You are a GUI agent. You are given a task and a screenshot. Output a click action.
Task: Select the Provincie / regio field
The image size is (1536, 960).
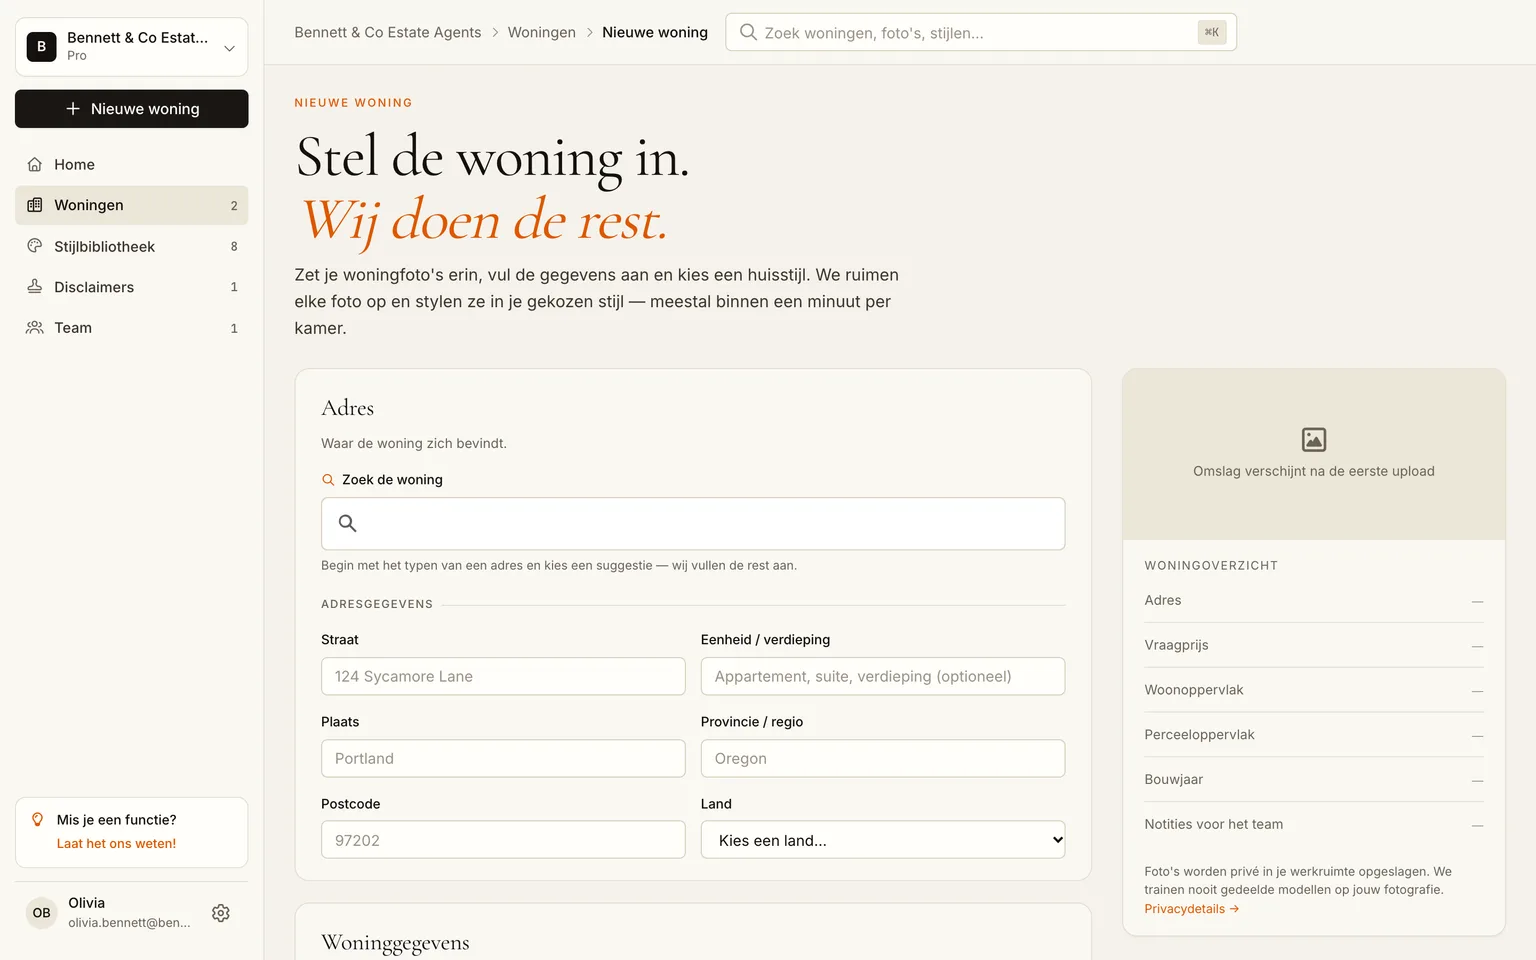click(883, 758)
